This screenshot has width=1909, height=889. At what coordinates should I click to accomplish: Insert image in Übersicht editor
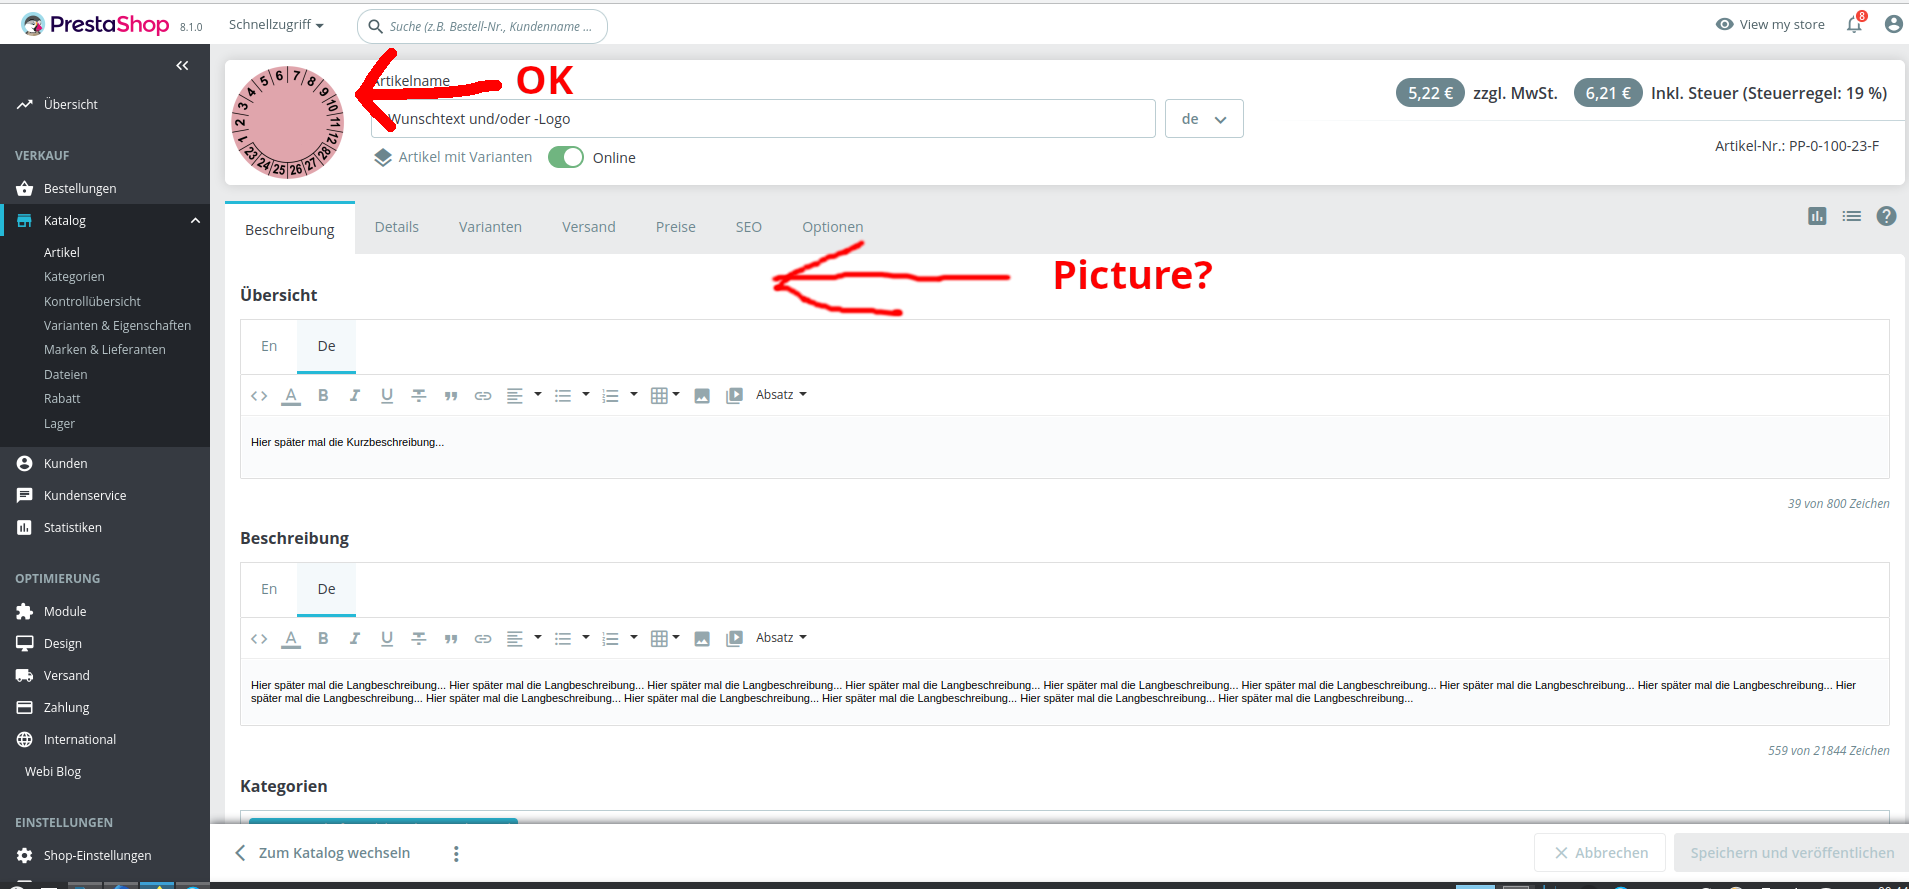702,396
